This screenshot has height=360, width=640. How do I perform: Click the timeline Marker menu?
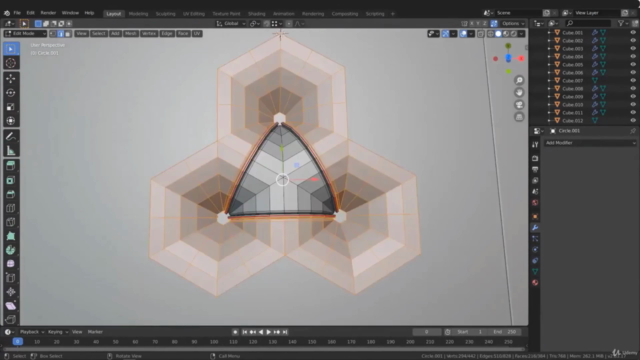point(95,332)
